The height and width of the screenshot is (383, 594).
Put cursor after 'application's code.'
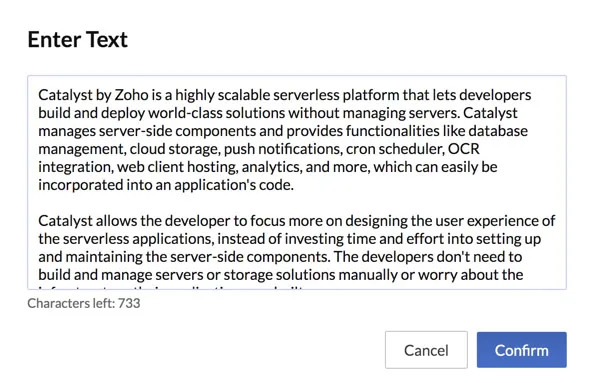pyautogui.click(x=294, y=185)
